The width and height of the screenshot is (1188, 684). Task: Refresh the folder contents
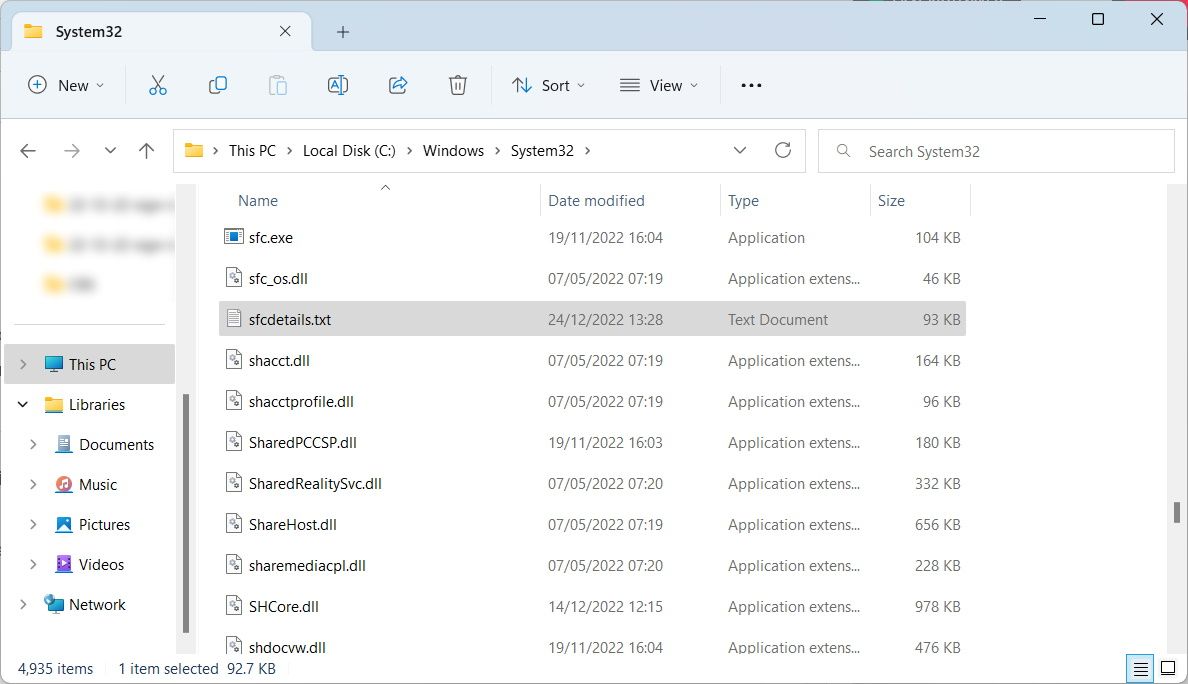pyautogui.click(x=783, y=150)
